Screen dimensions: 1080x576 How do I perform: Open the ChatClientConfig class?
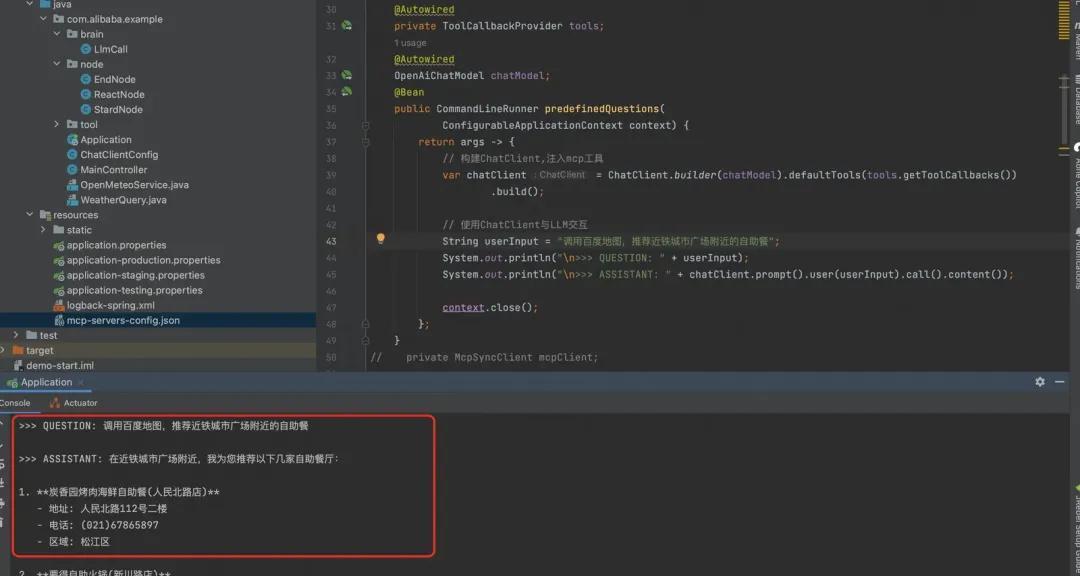[x=118, y=155]
